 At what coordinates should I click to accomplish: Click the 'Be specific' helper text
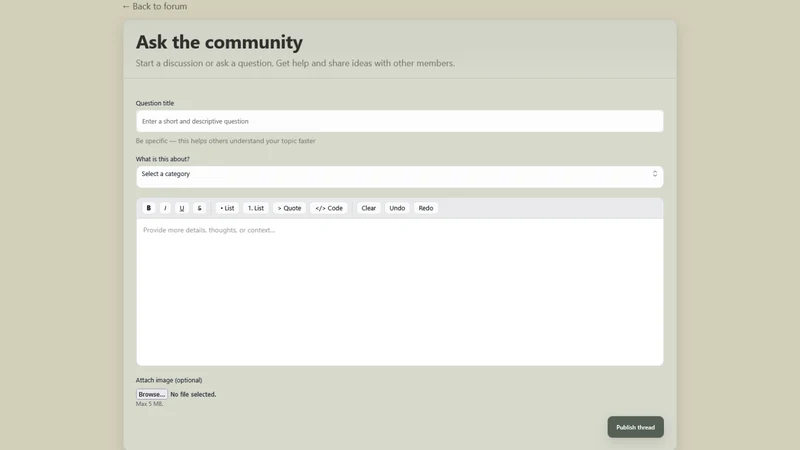(226, 141)
